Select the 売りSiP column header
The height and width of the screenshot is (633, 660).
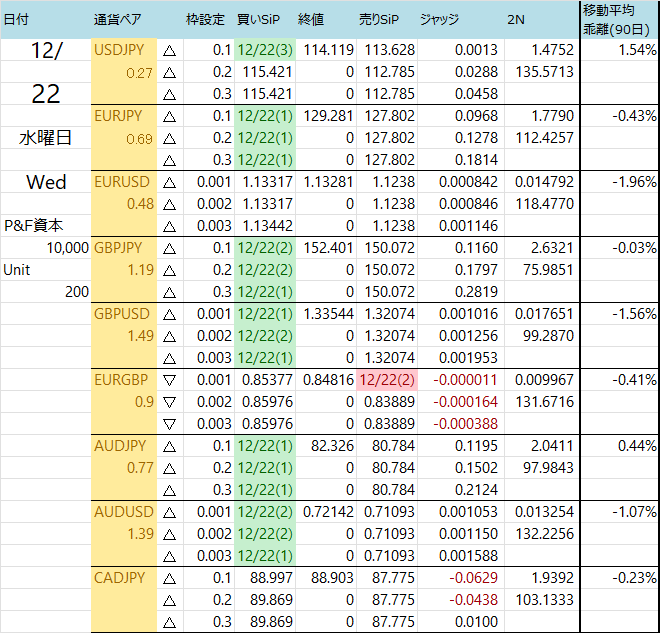coord(379,19)
